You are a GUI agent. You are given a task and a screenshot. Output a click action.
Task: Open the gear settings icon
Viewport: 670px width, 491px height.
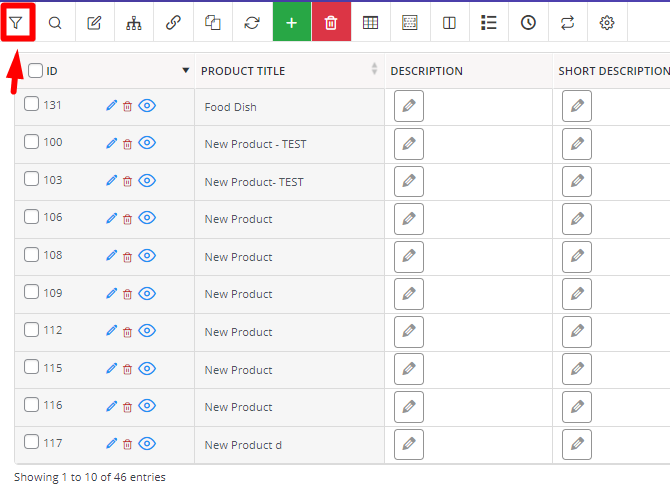[x=607, y=23]
